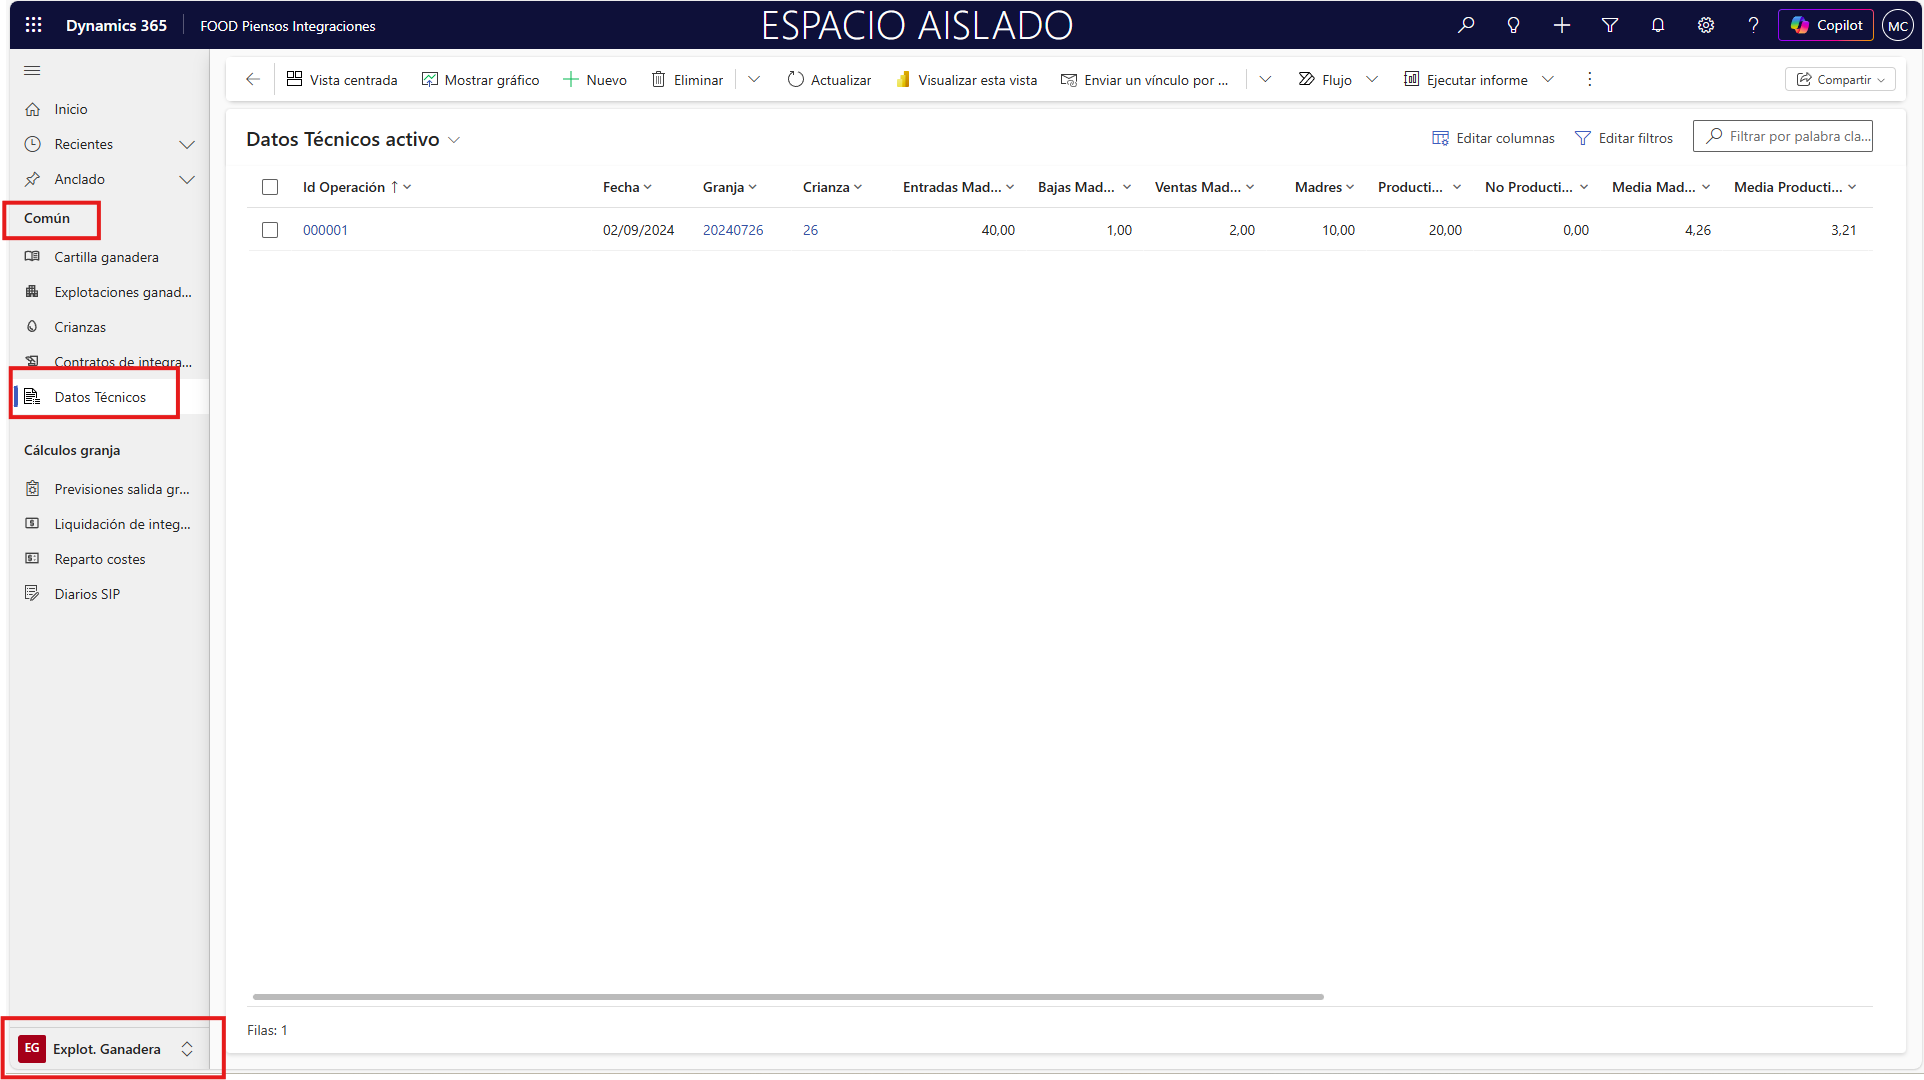Open record link 000001

pyautogui.click(x=325, y=230)
